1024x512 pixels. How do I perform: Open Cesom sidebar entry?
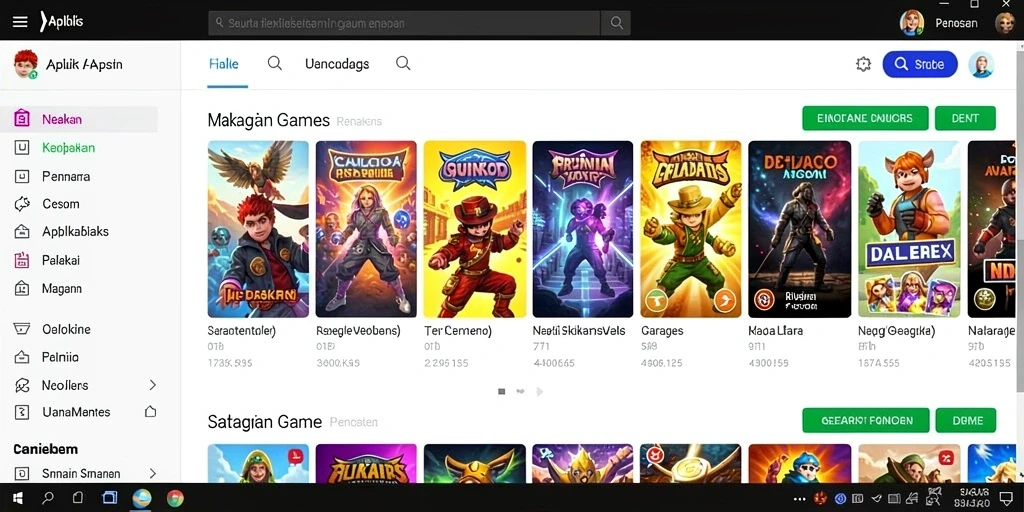(61, 204)
